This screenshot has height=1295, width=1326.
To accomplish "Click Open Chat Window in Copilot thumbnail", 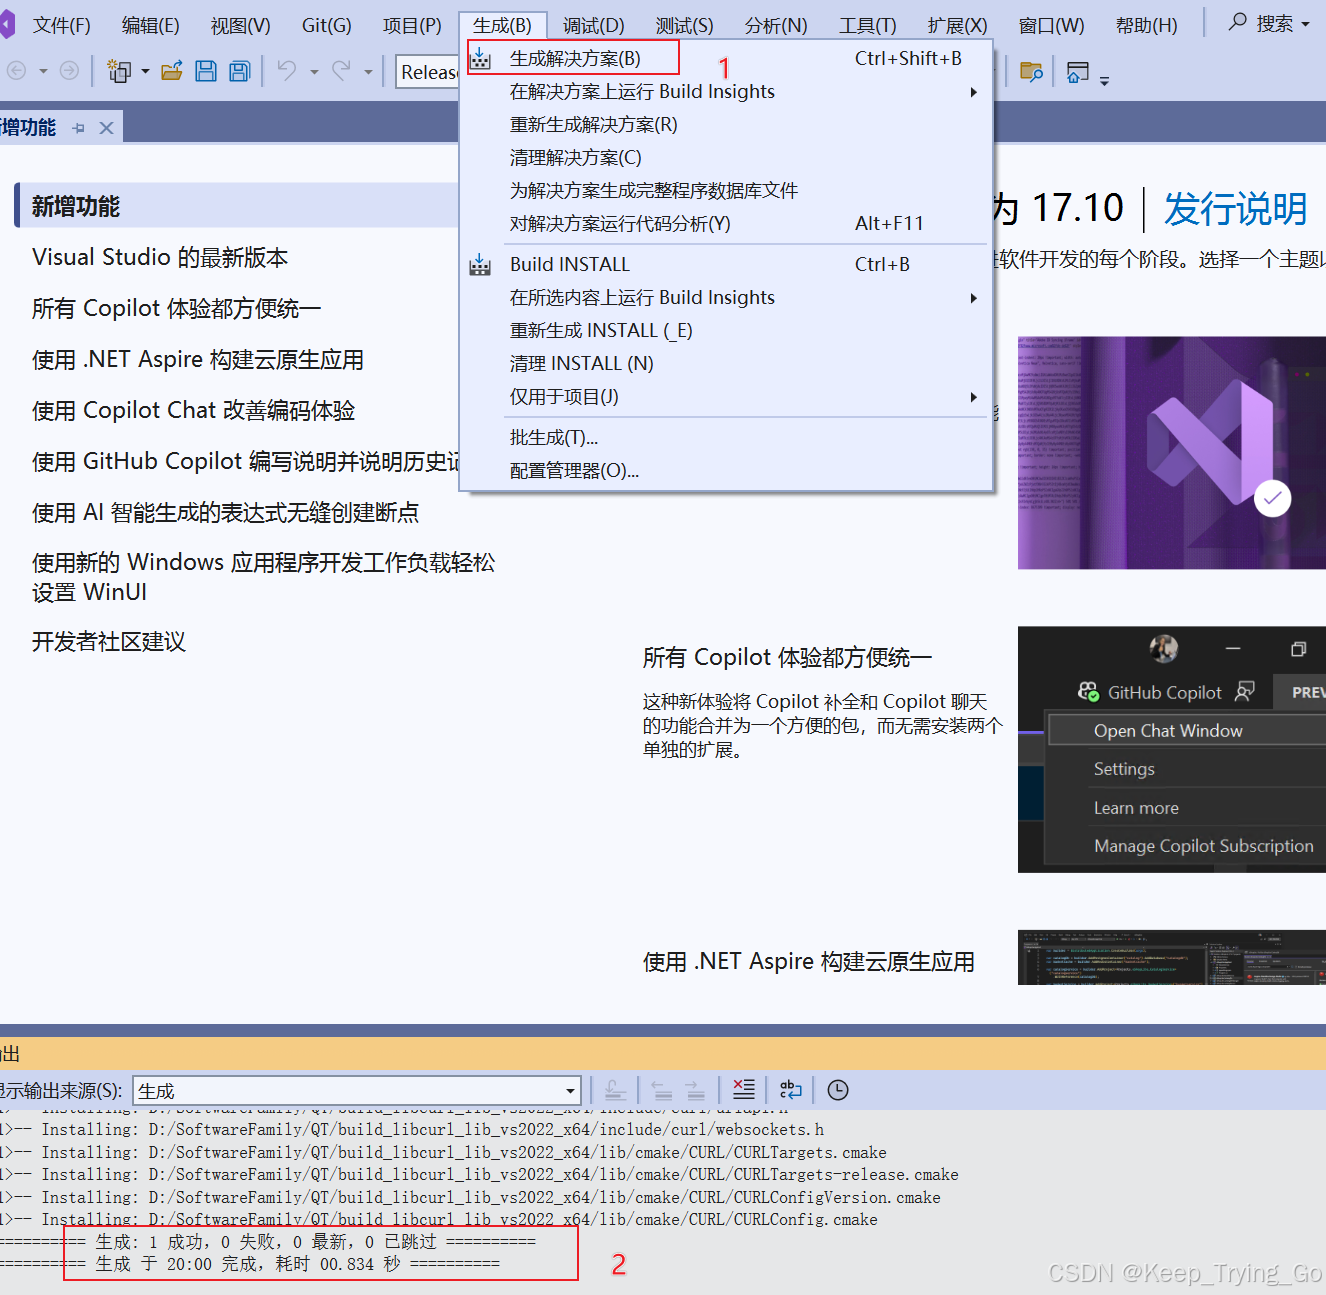I will pyautogui.click(x=1168, y=731).
